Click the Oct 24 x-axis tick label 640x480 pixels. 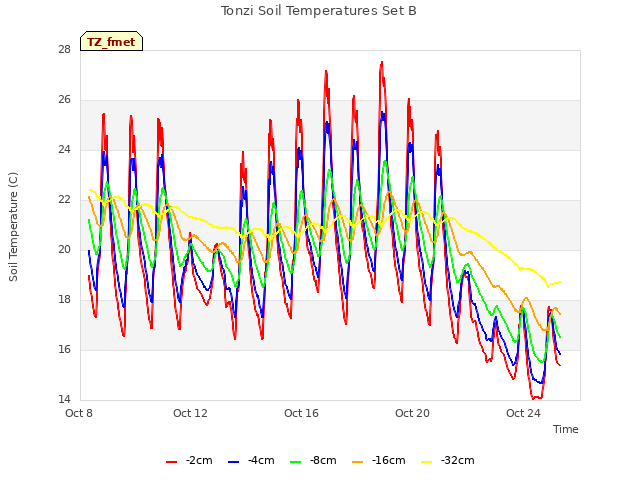524,413
